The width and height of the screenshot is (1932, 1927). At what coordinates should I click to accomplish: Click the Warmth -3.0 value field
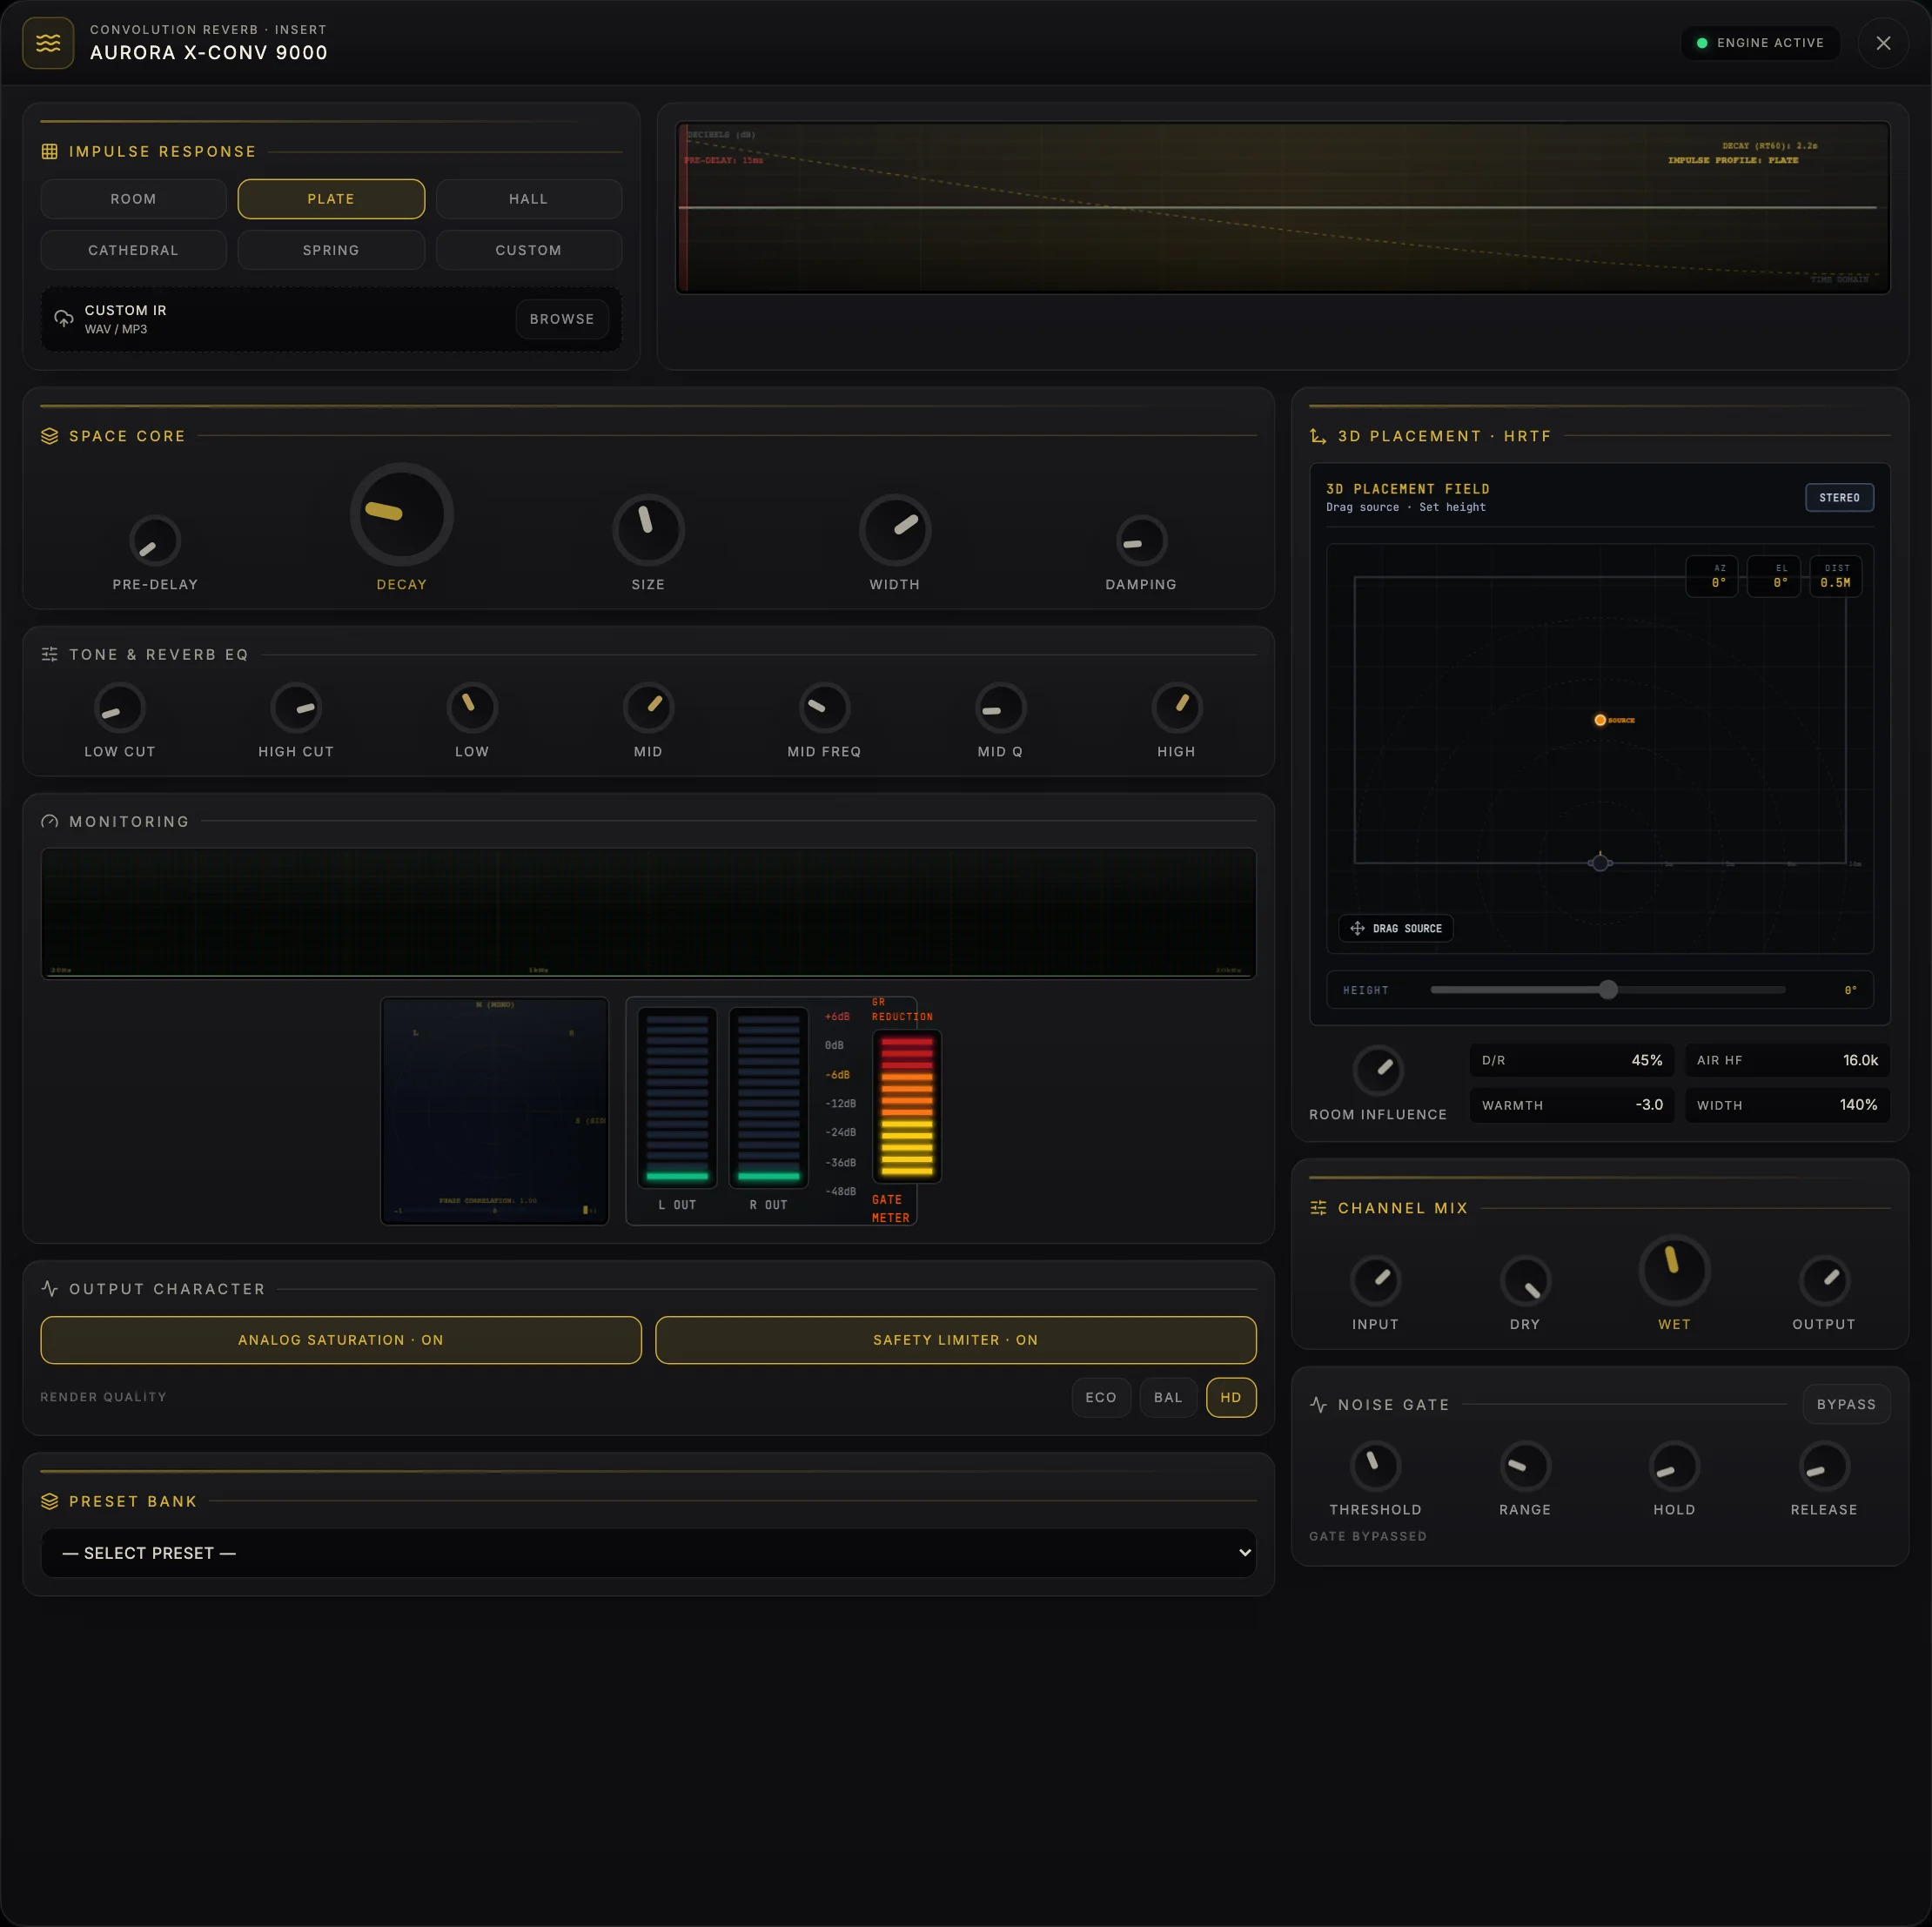tap(1572, 1105)
